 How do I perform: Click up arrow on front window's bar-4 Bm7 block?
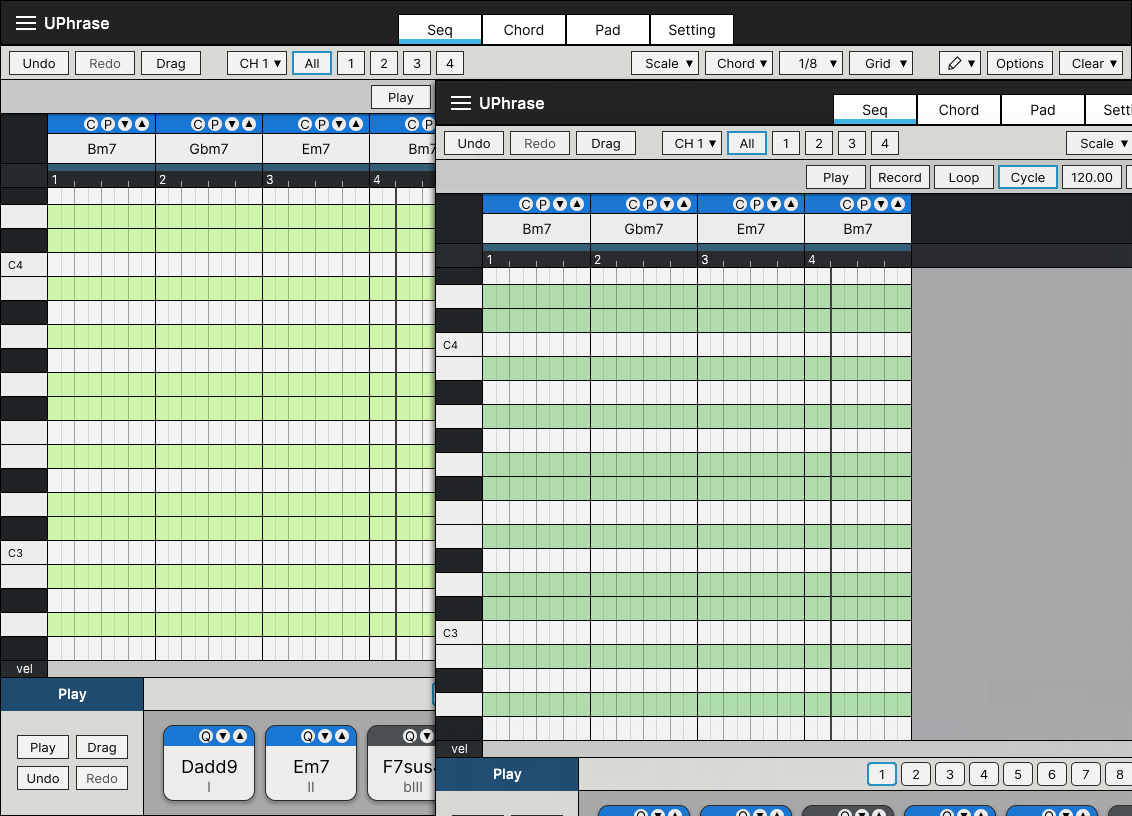(x=898, y=204)
